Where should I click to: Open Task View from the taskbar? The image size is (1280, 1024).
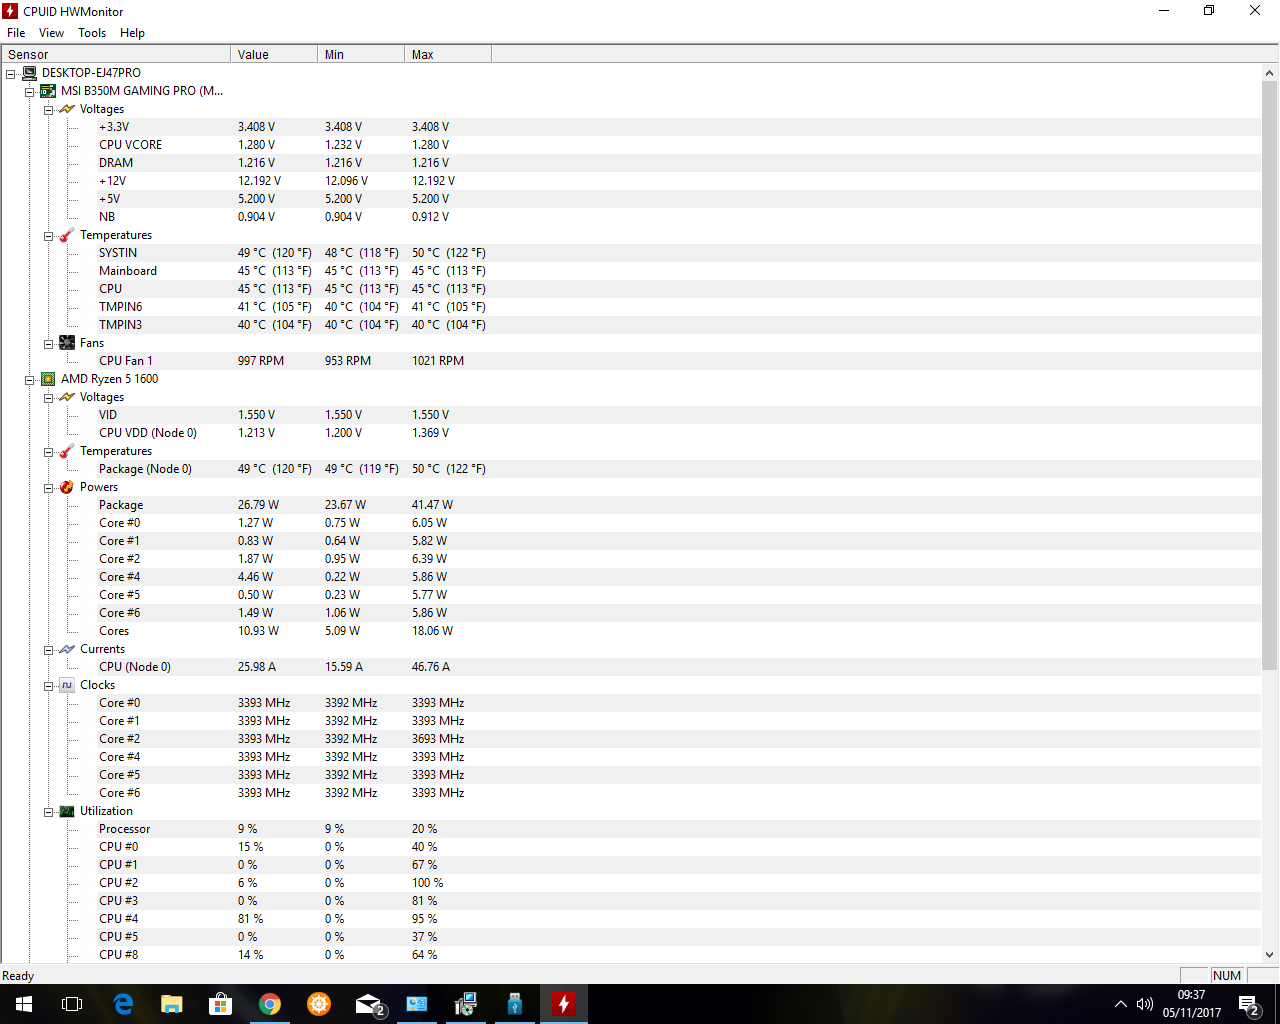(72, 1004)
